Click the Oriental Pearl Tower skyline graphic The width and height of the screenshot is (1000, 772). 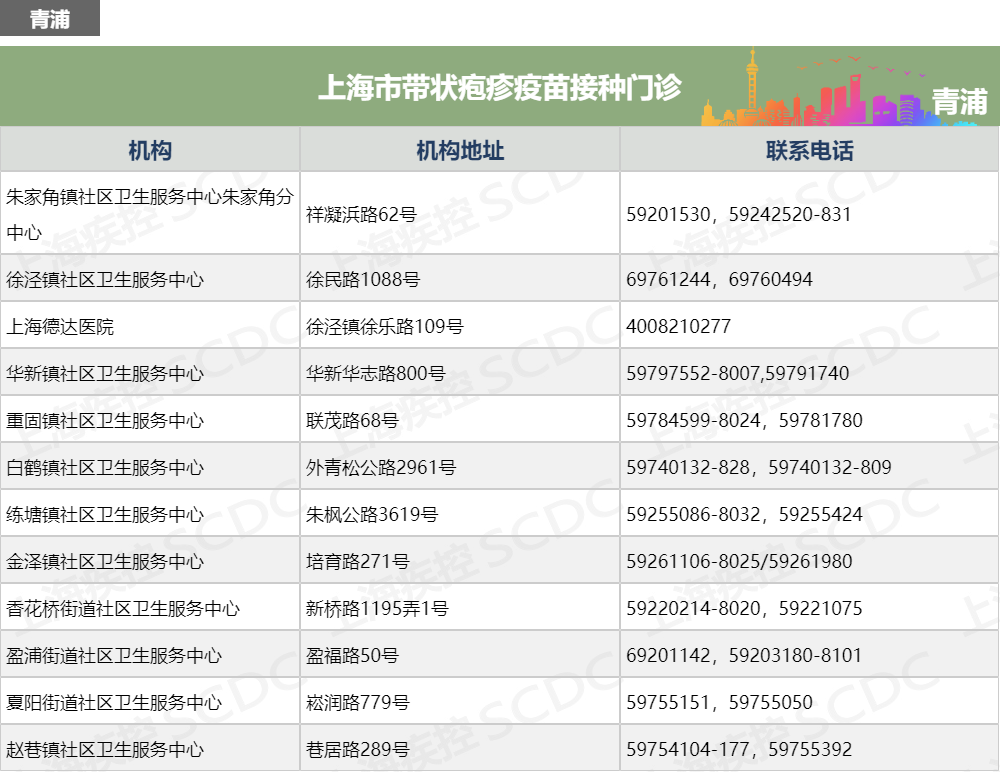753,86
